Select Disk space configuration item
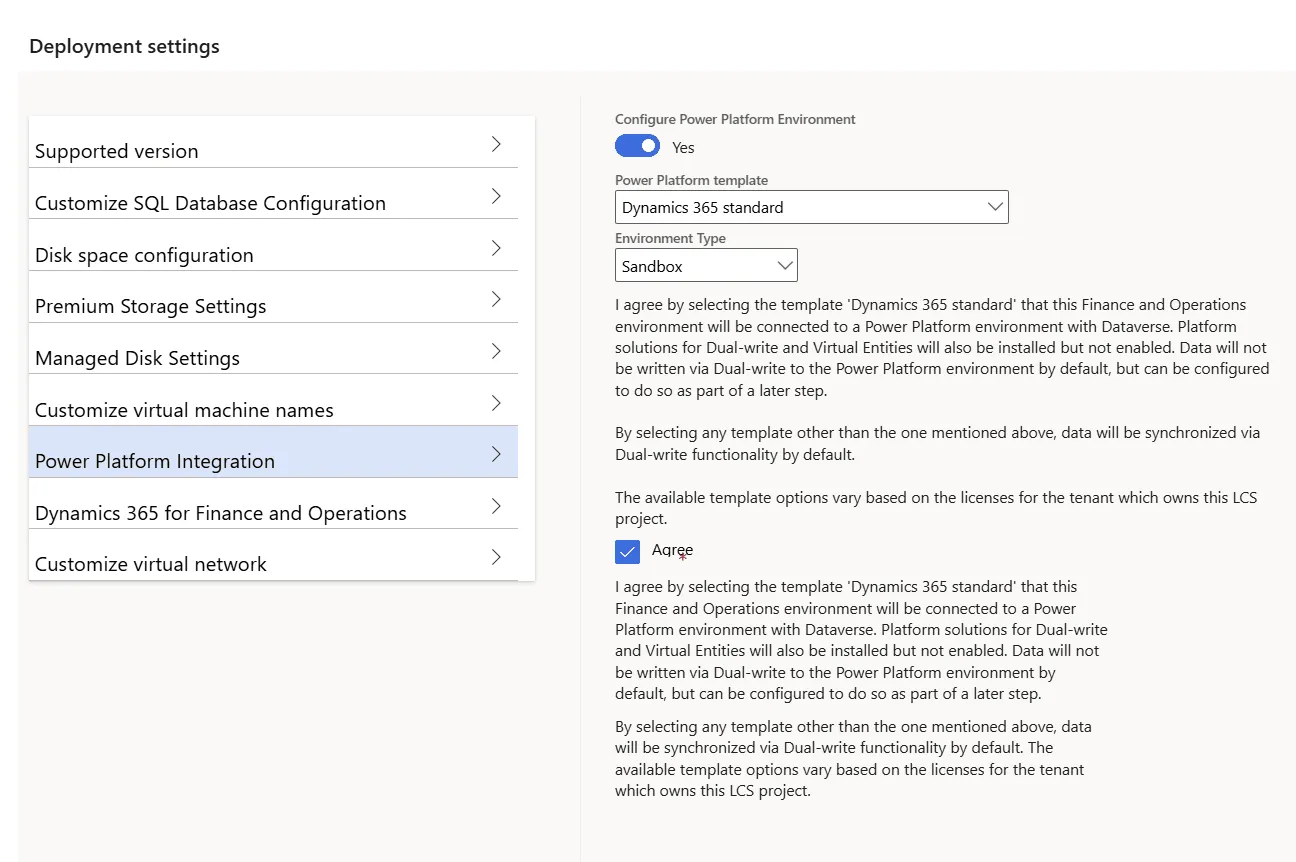 click(273, 246)
